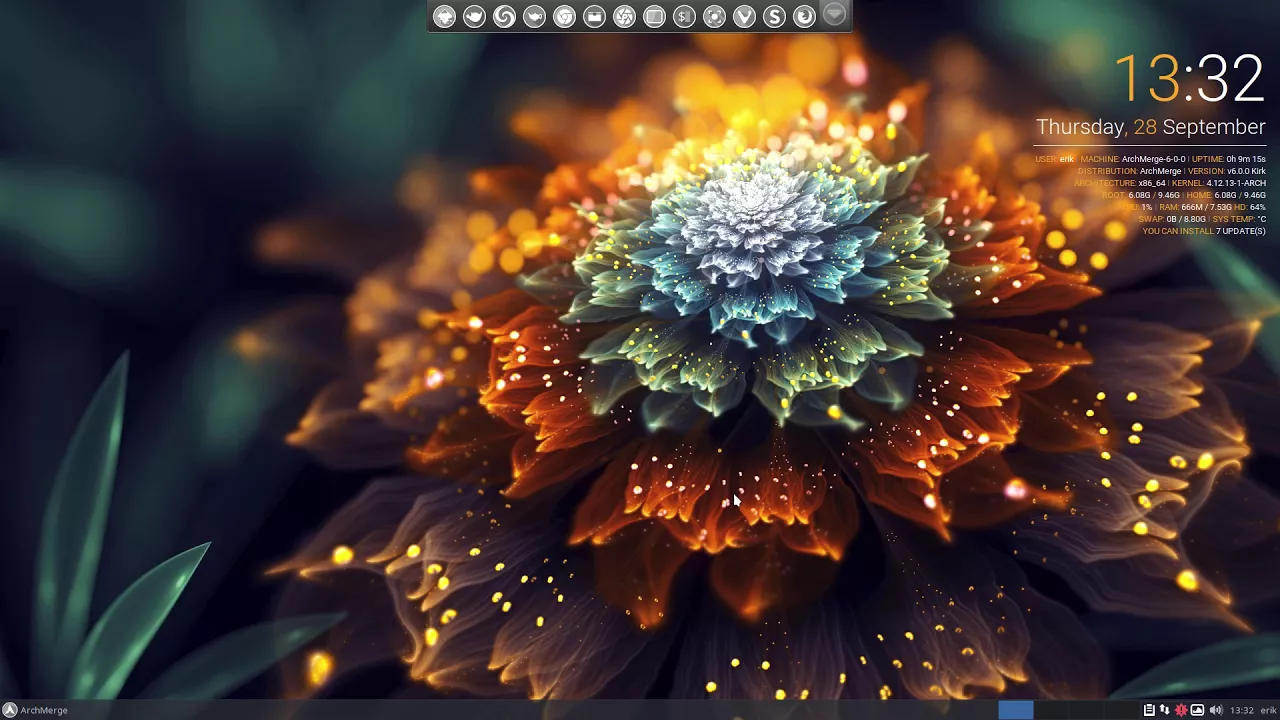Open the spiral swirl icon in dock
The image size is (1280, 720).
tap(504, 16)
